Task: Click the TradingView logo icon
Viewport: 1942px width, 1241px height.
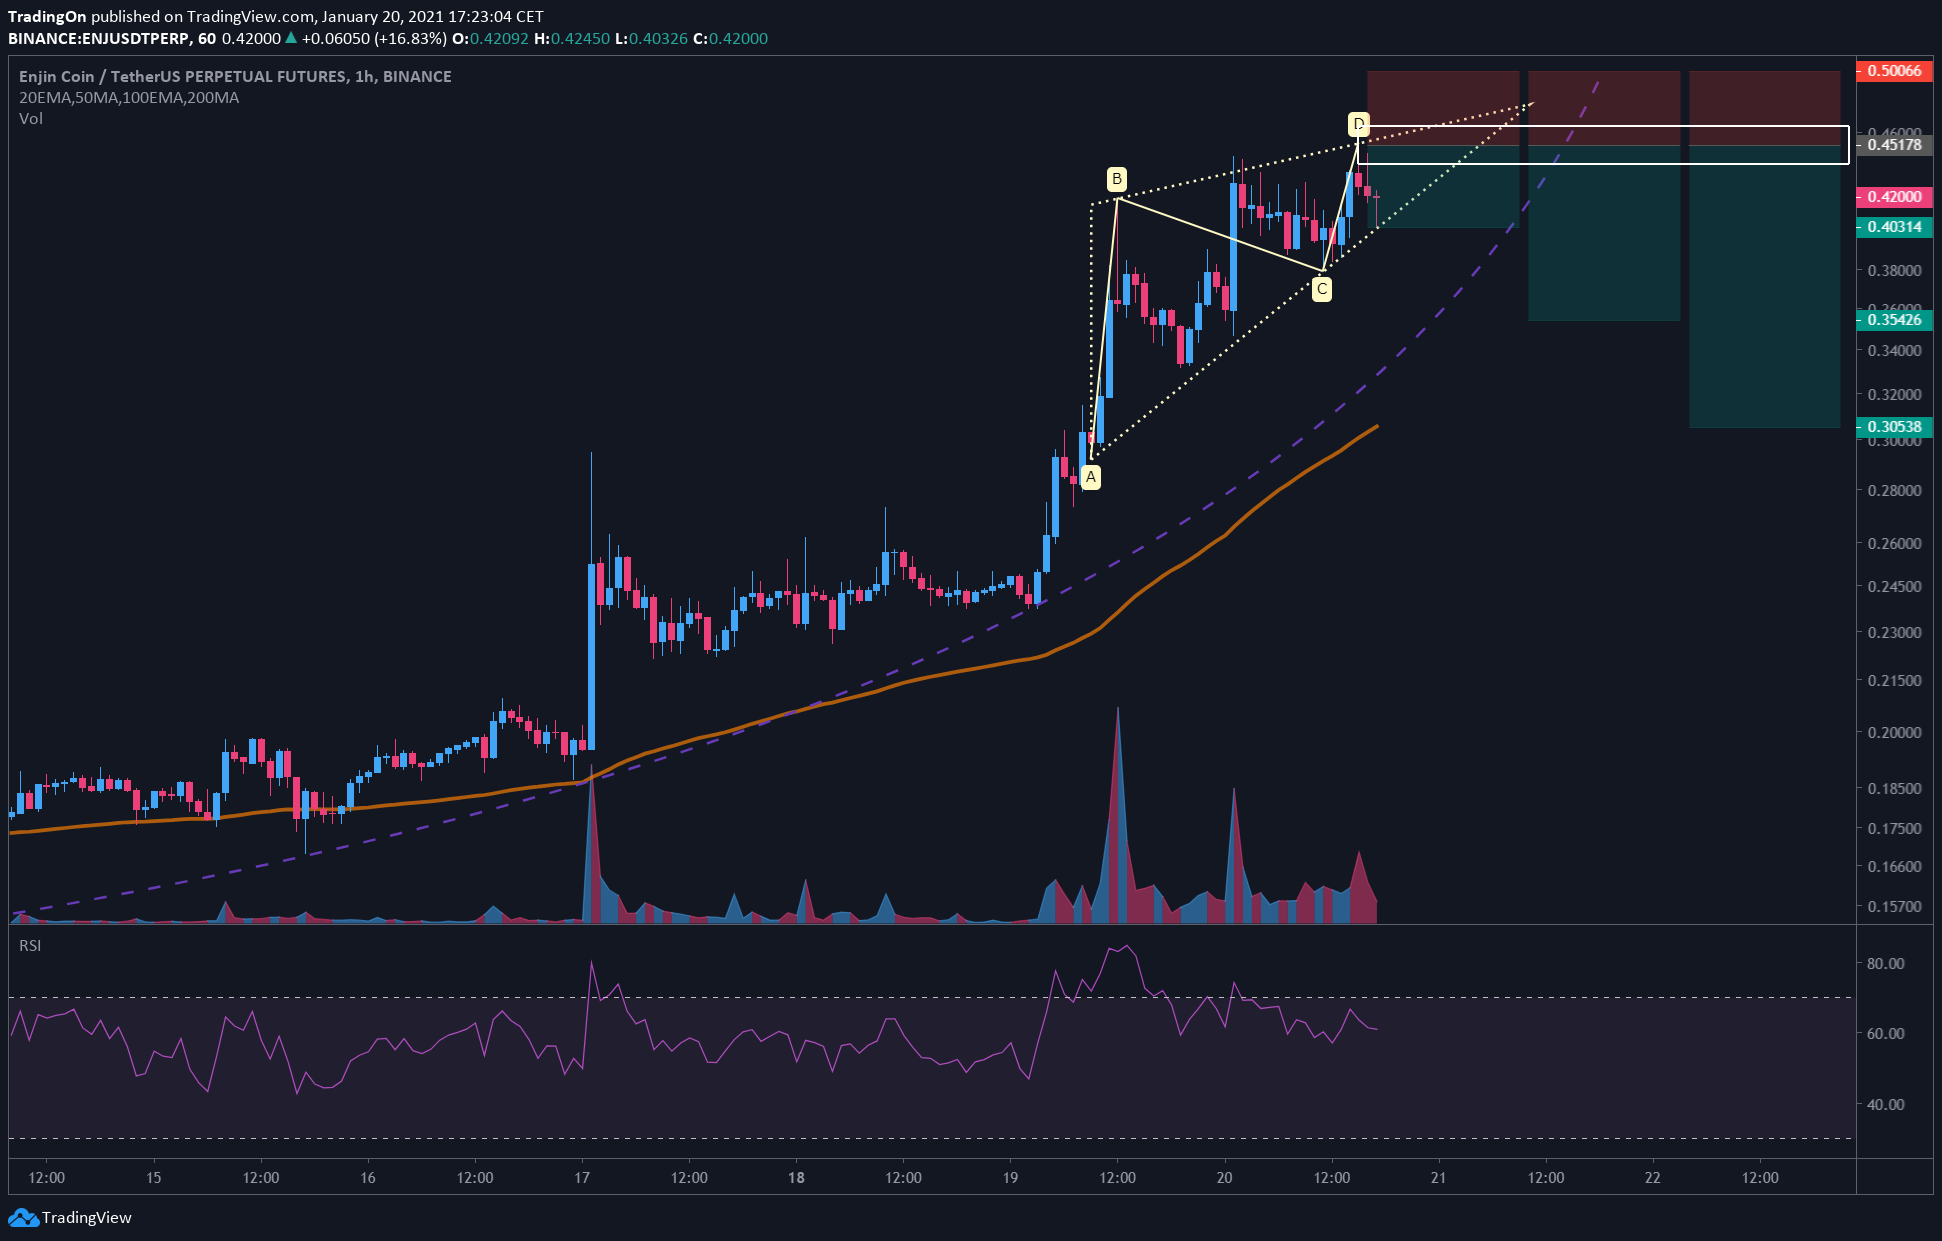Action: [23, 1217]
